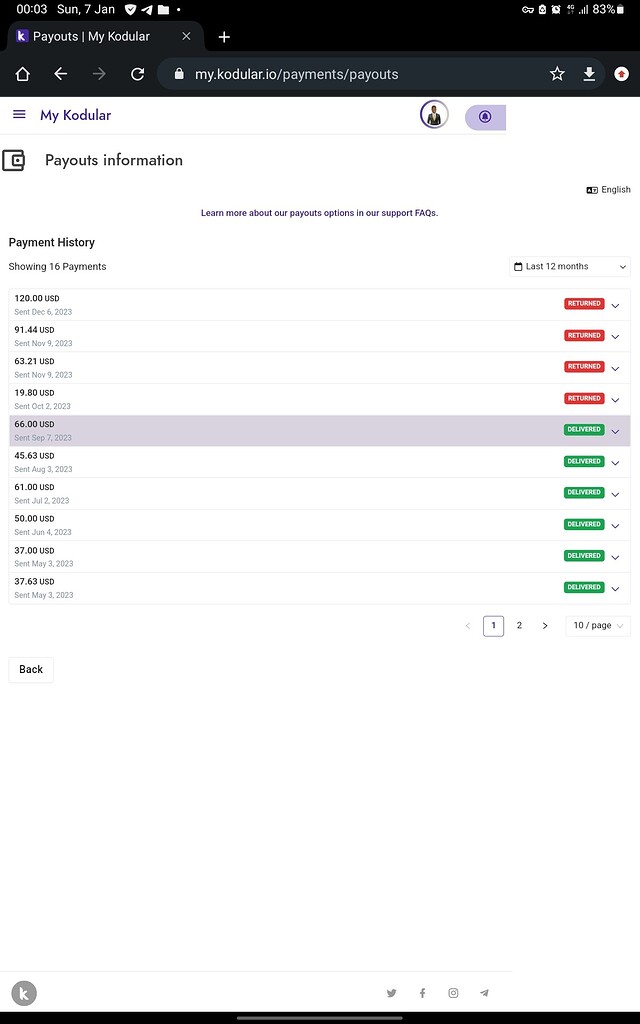The image size is (640, 1024).
Task: Click the Back button
Action: [x=30, y=669]
